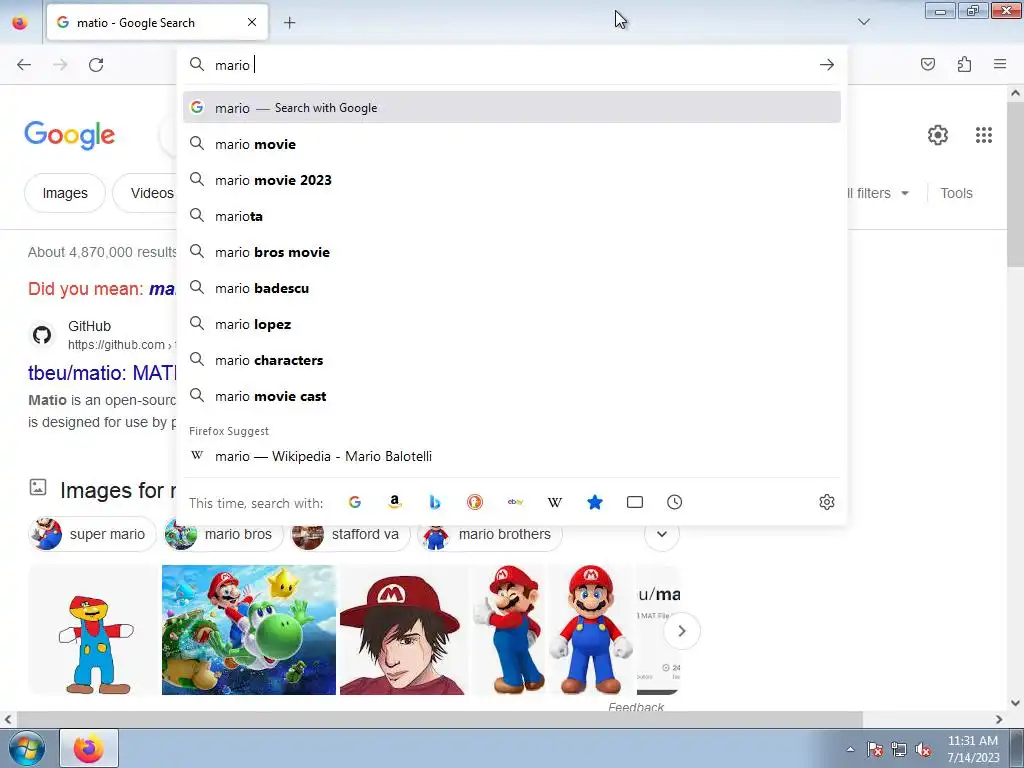
Task: Show next images with arrow button
Action: [x=682, y=631]
